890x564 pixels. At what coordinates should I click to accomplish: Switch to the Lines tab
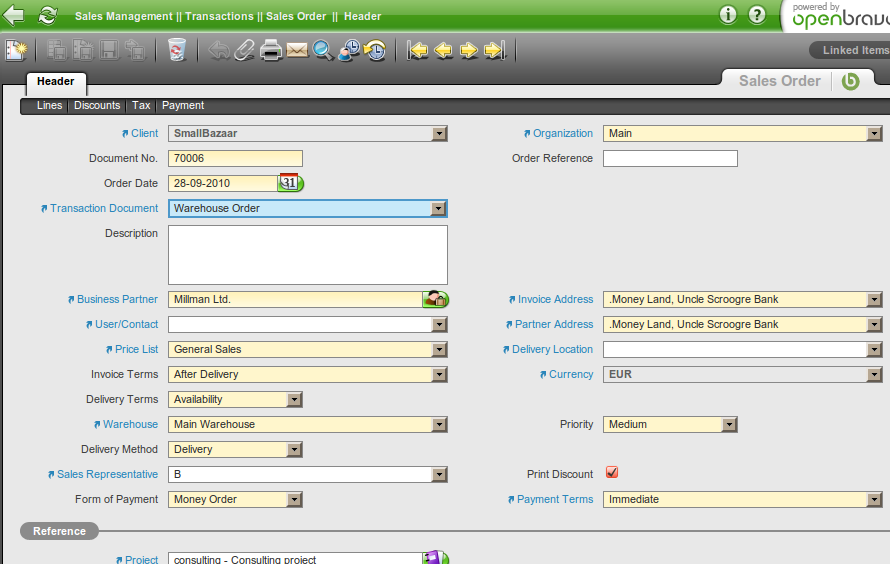(x=49, y=105)
